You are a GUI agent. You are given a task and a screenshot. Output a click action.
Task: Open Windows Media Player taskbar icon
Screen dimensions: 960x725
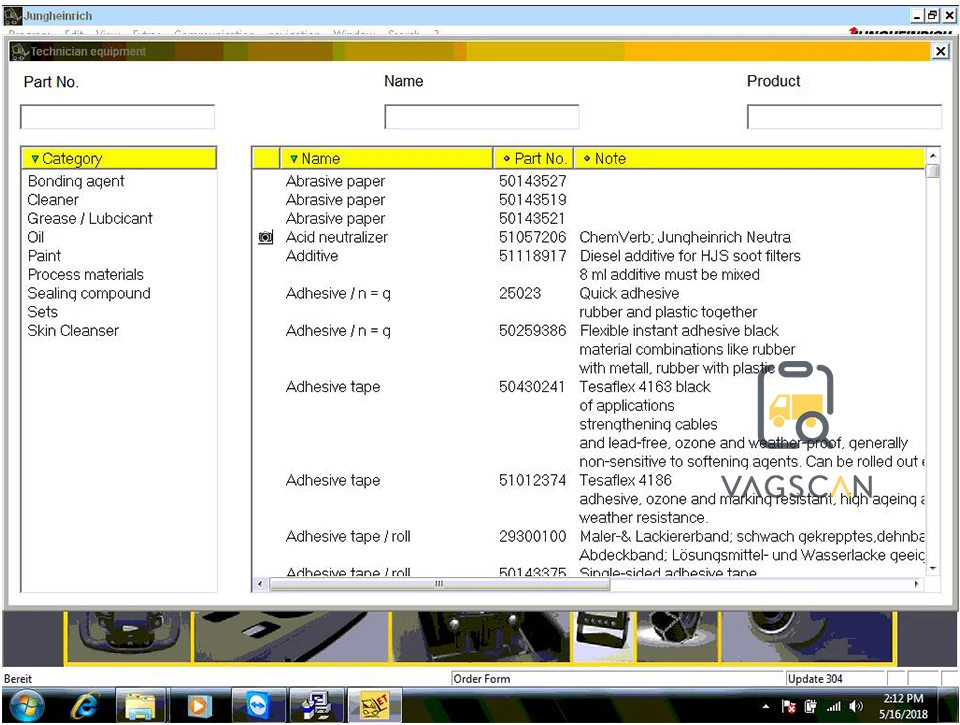click(198, 706)
